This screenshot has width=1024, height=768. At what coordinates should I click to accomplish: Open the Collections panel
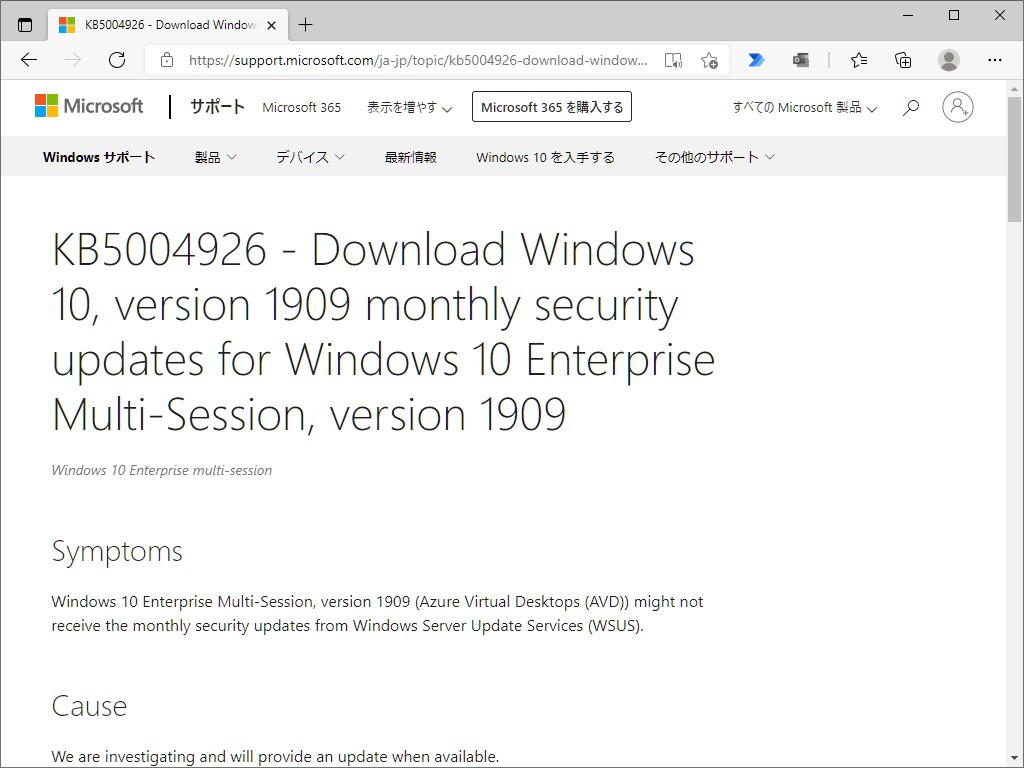903,60
